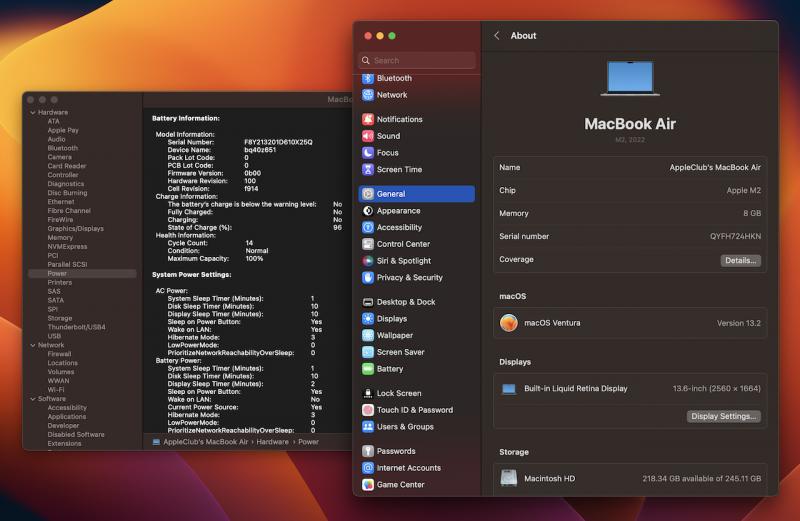
Task: Select Memory in hardware list
Action: pos(60,238)
